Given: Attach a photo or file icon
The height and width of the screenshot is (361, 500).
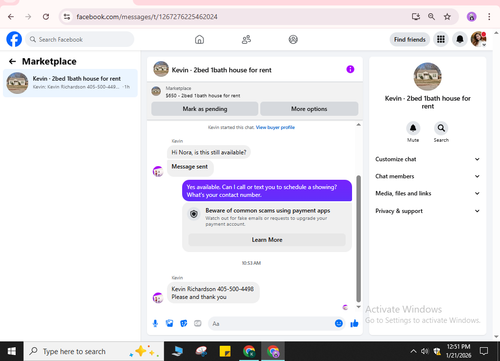Looking at the screenshot, I should pyautogui.click(x=170, y=323).
